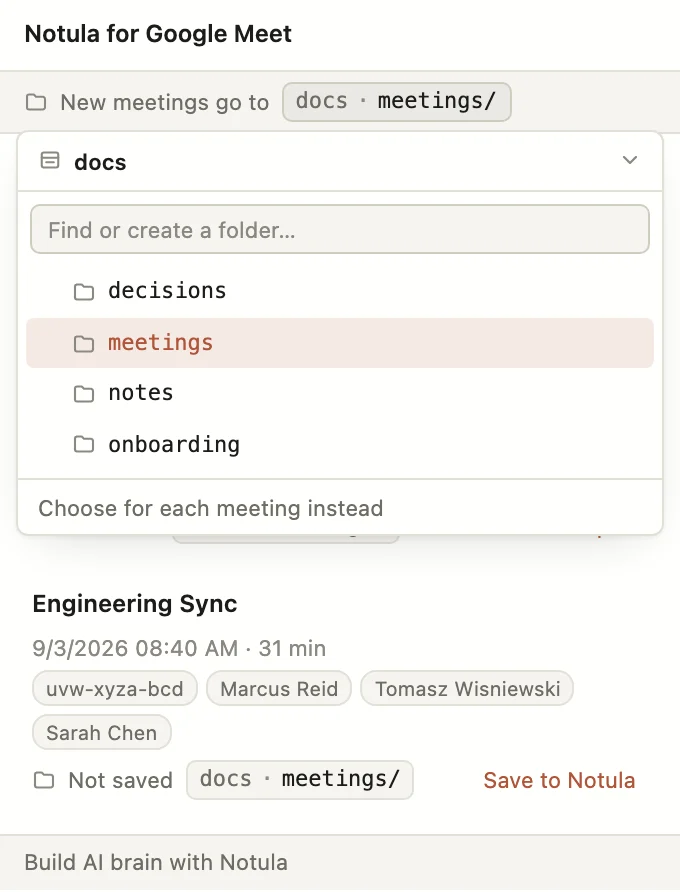Viewport: 680px width, 892px height.
Task: Click the Tomasz Wisniewski participant chip
Action: point(467,688)
